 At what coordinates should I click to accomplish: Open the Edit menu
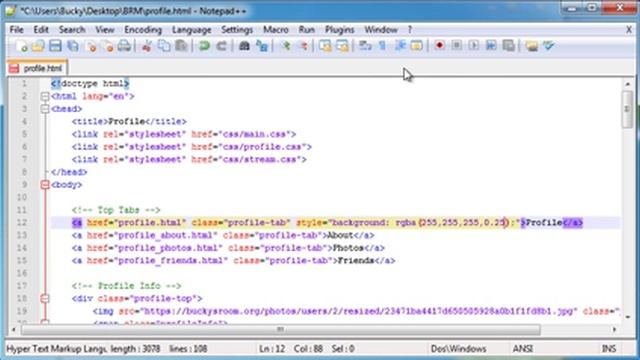coord(41,30)
